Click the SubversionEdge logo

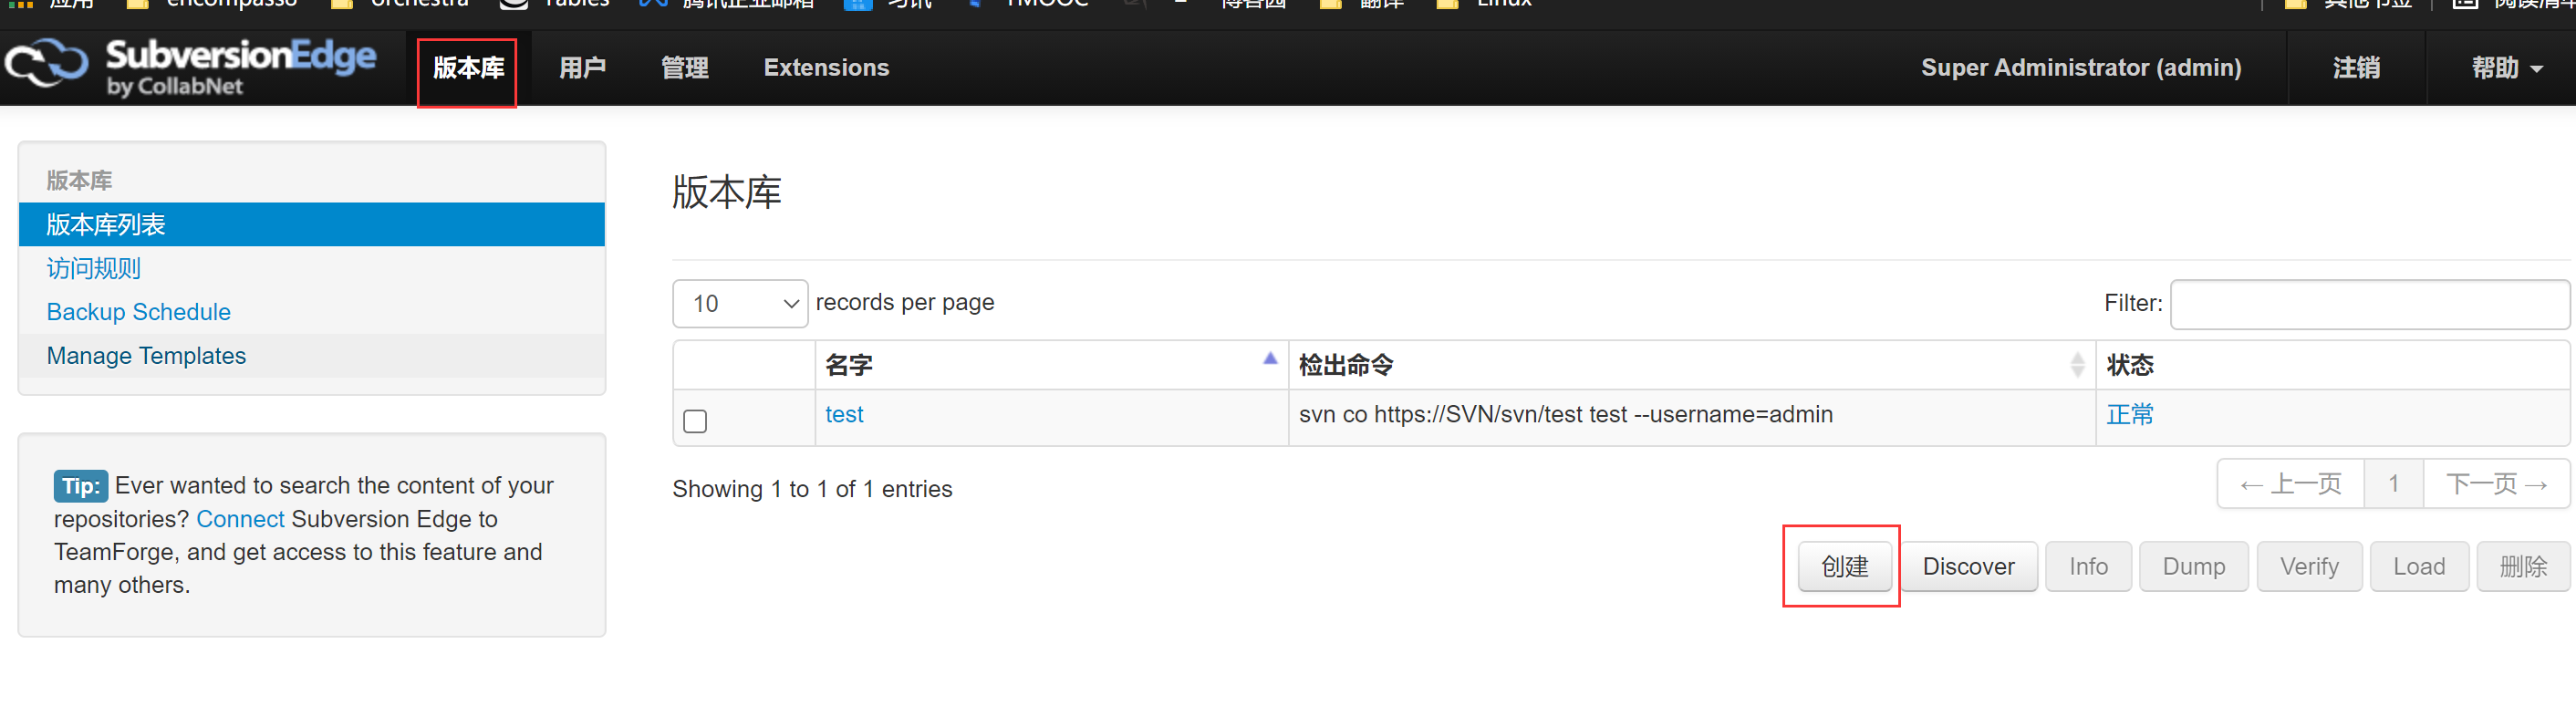[190, 67]
